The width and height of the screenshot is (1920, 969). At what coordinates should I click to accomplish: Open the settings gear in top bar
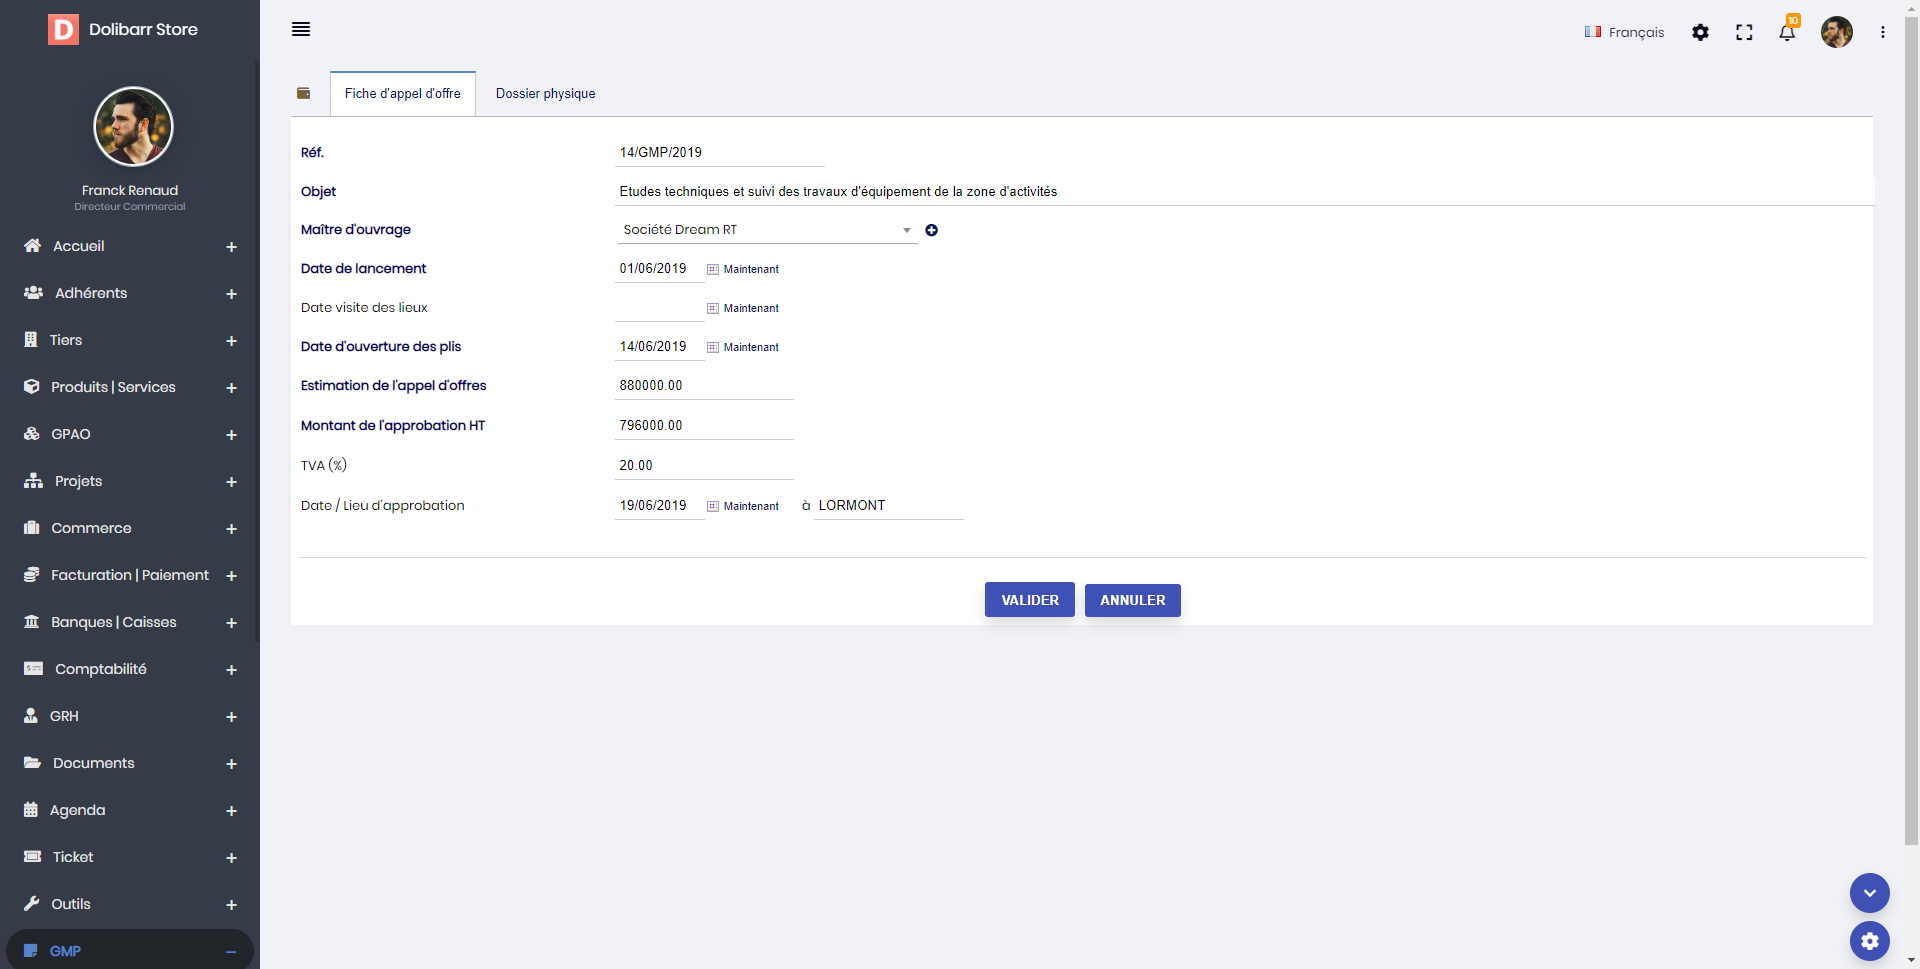click(1700, 33)
